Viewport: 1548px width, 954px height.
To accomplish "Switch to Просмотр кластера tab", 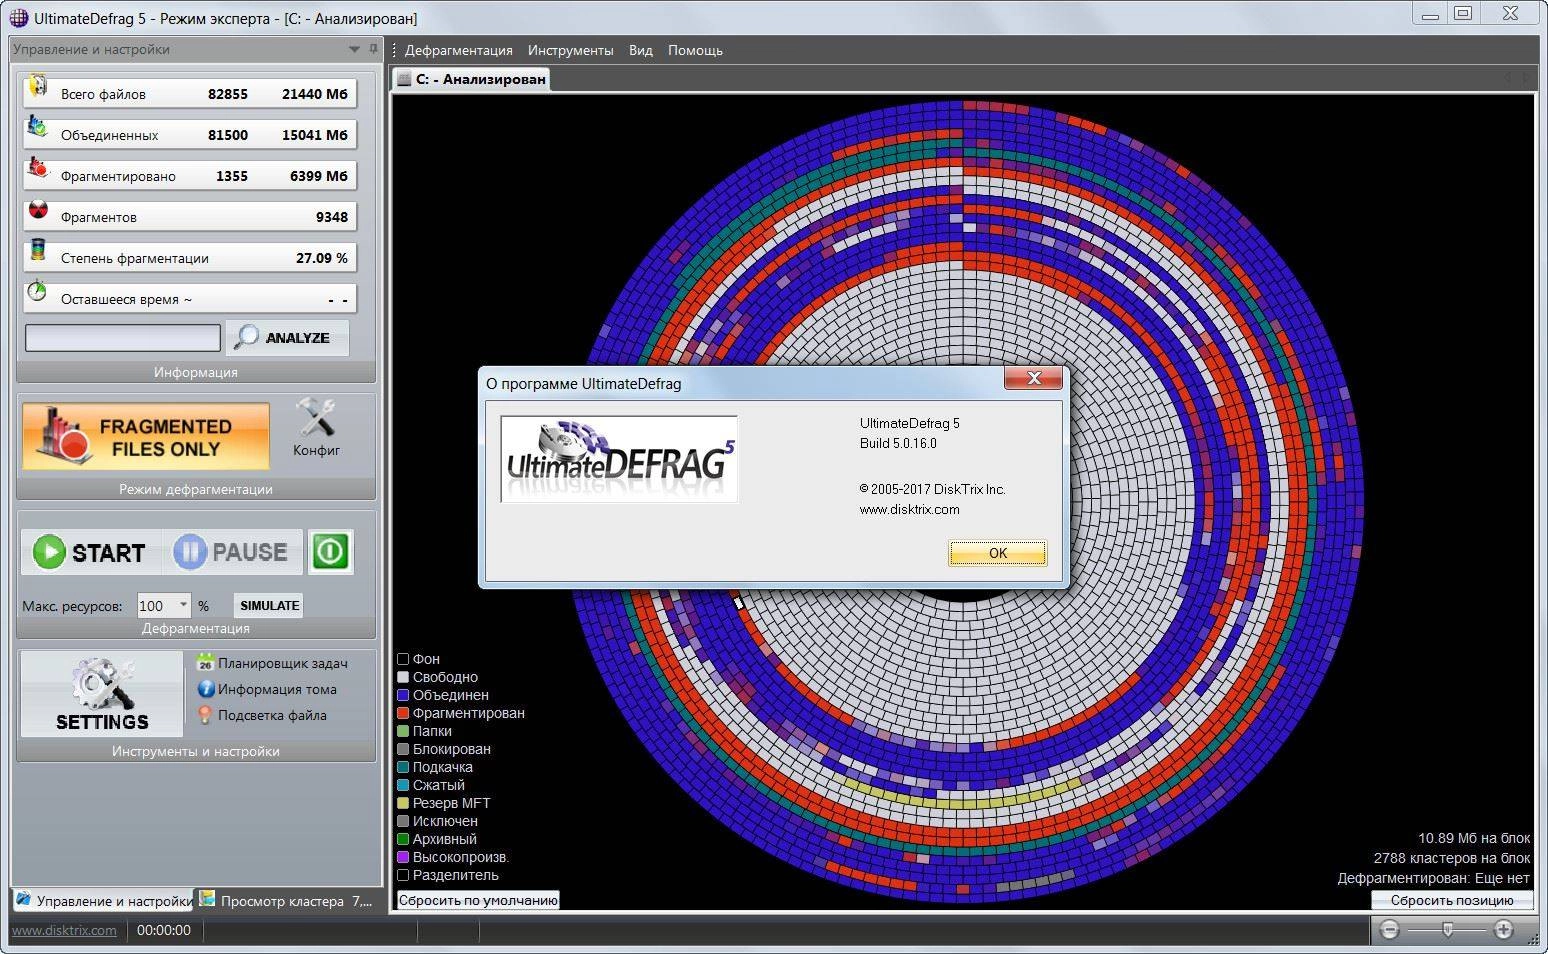I will click(x=286, y=900).
